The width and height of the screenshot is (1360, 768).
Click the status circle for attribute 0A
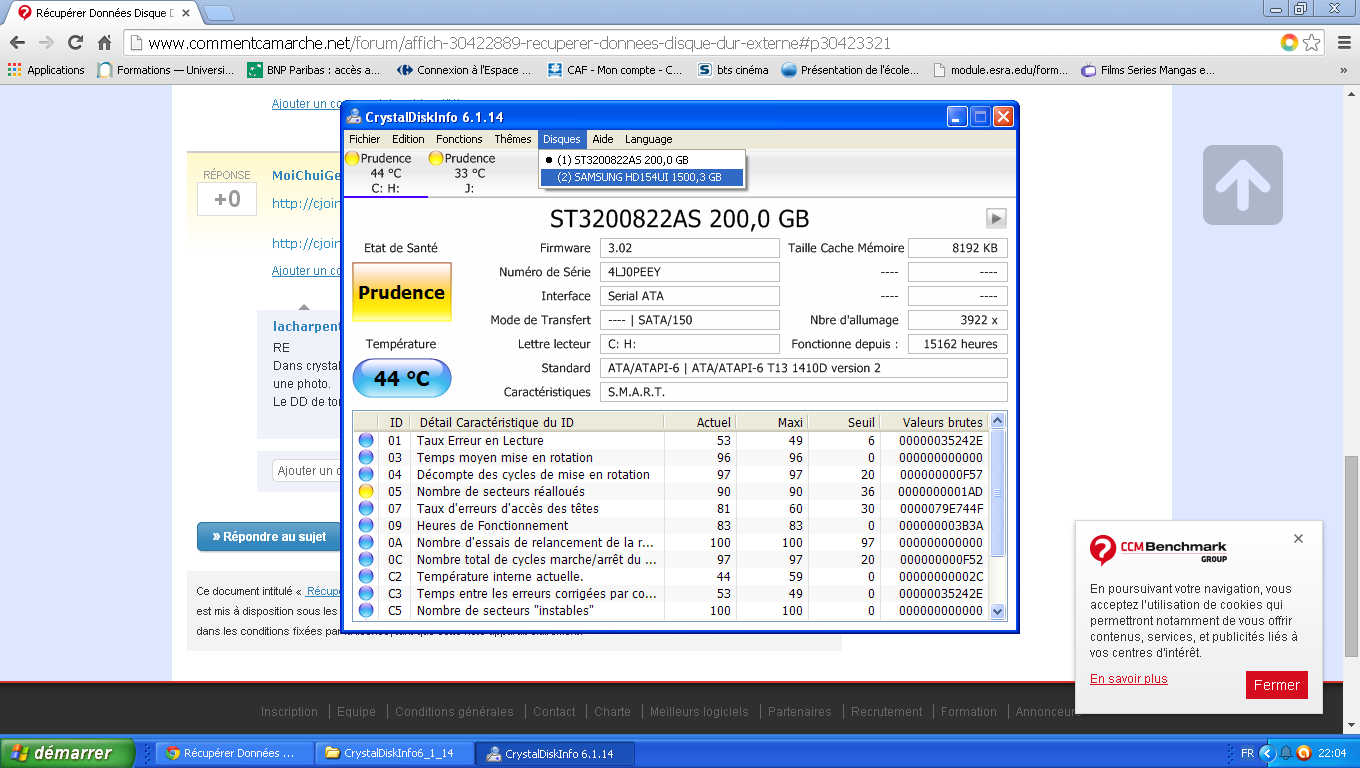tap(366, 542)
